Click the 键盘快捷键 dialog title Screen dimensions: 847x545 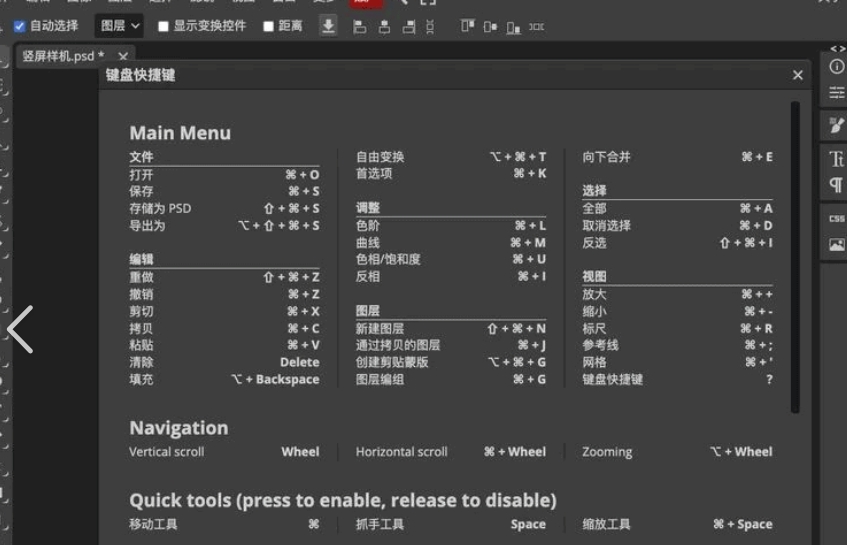coord(140,75)
